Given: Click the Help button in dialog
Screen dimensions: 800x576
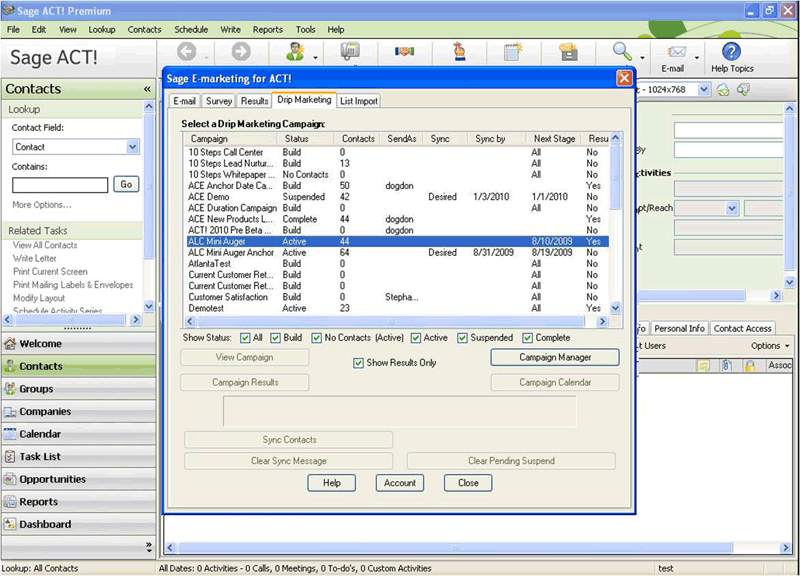Looking at the screenshot, I should coord(332,483).
